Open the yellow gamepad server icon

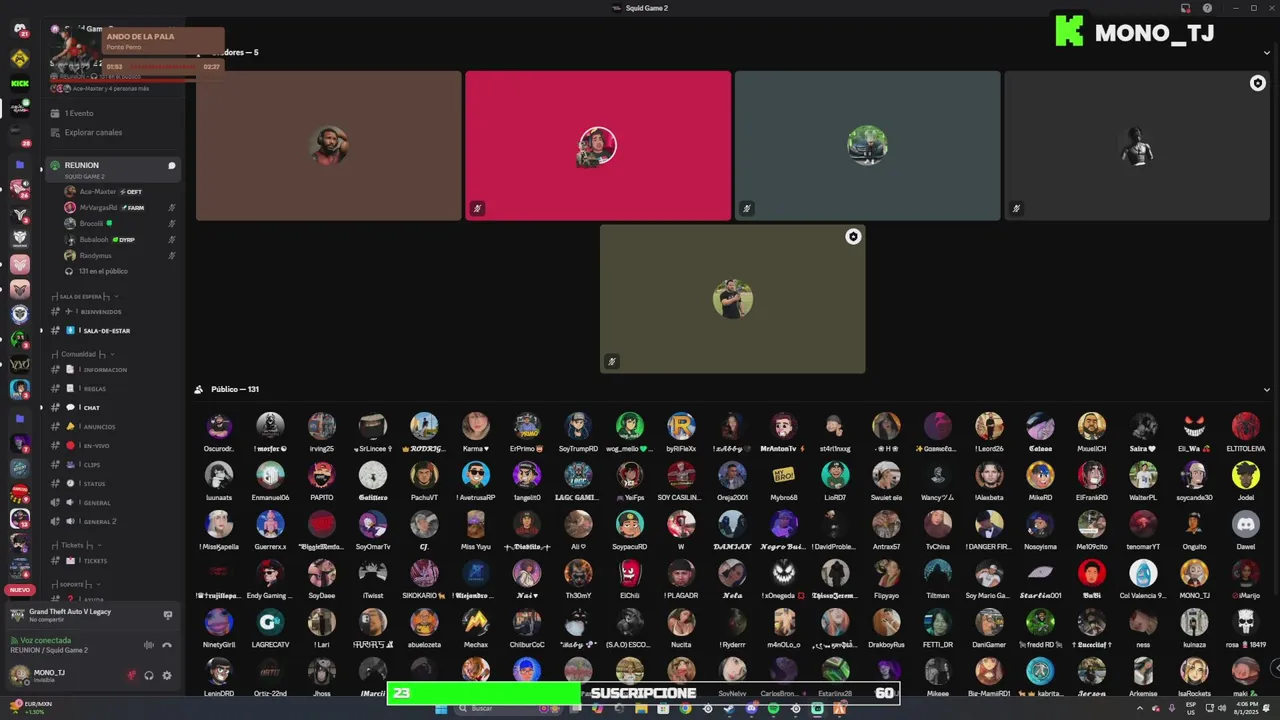(20, 58)
